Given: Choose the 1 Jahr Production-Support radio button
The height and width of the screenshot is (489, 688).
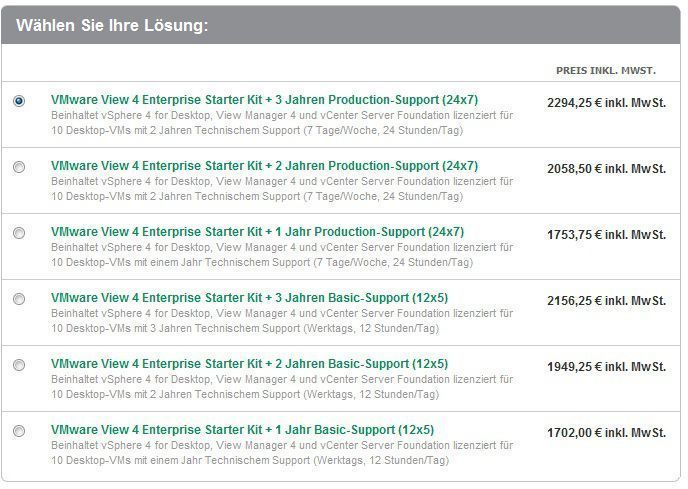Looking at the screenshot, I should coord(19,233).
